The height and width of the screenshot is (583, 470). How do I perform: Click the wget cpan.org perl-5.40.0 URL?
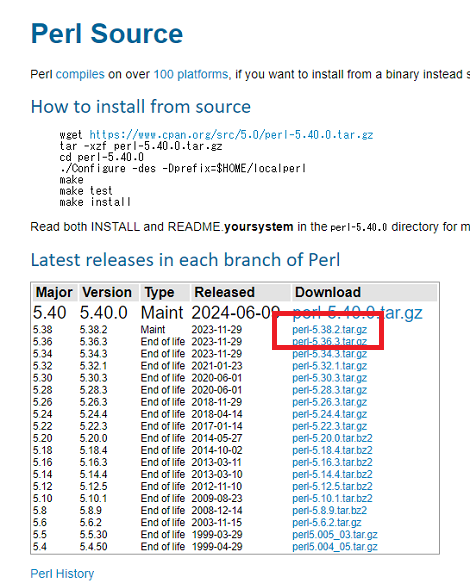(231, 135)
